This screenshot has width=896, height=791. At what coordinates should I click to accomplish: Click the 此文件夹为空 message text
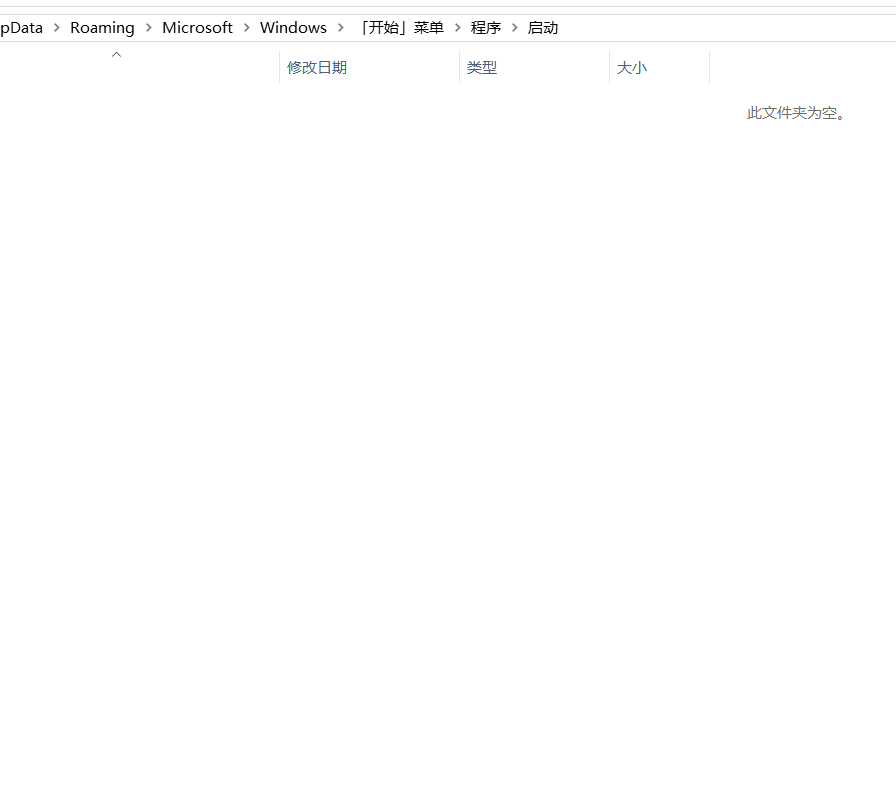pos(796,113)
